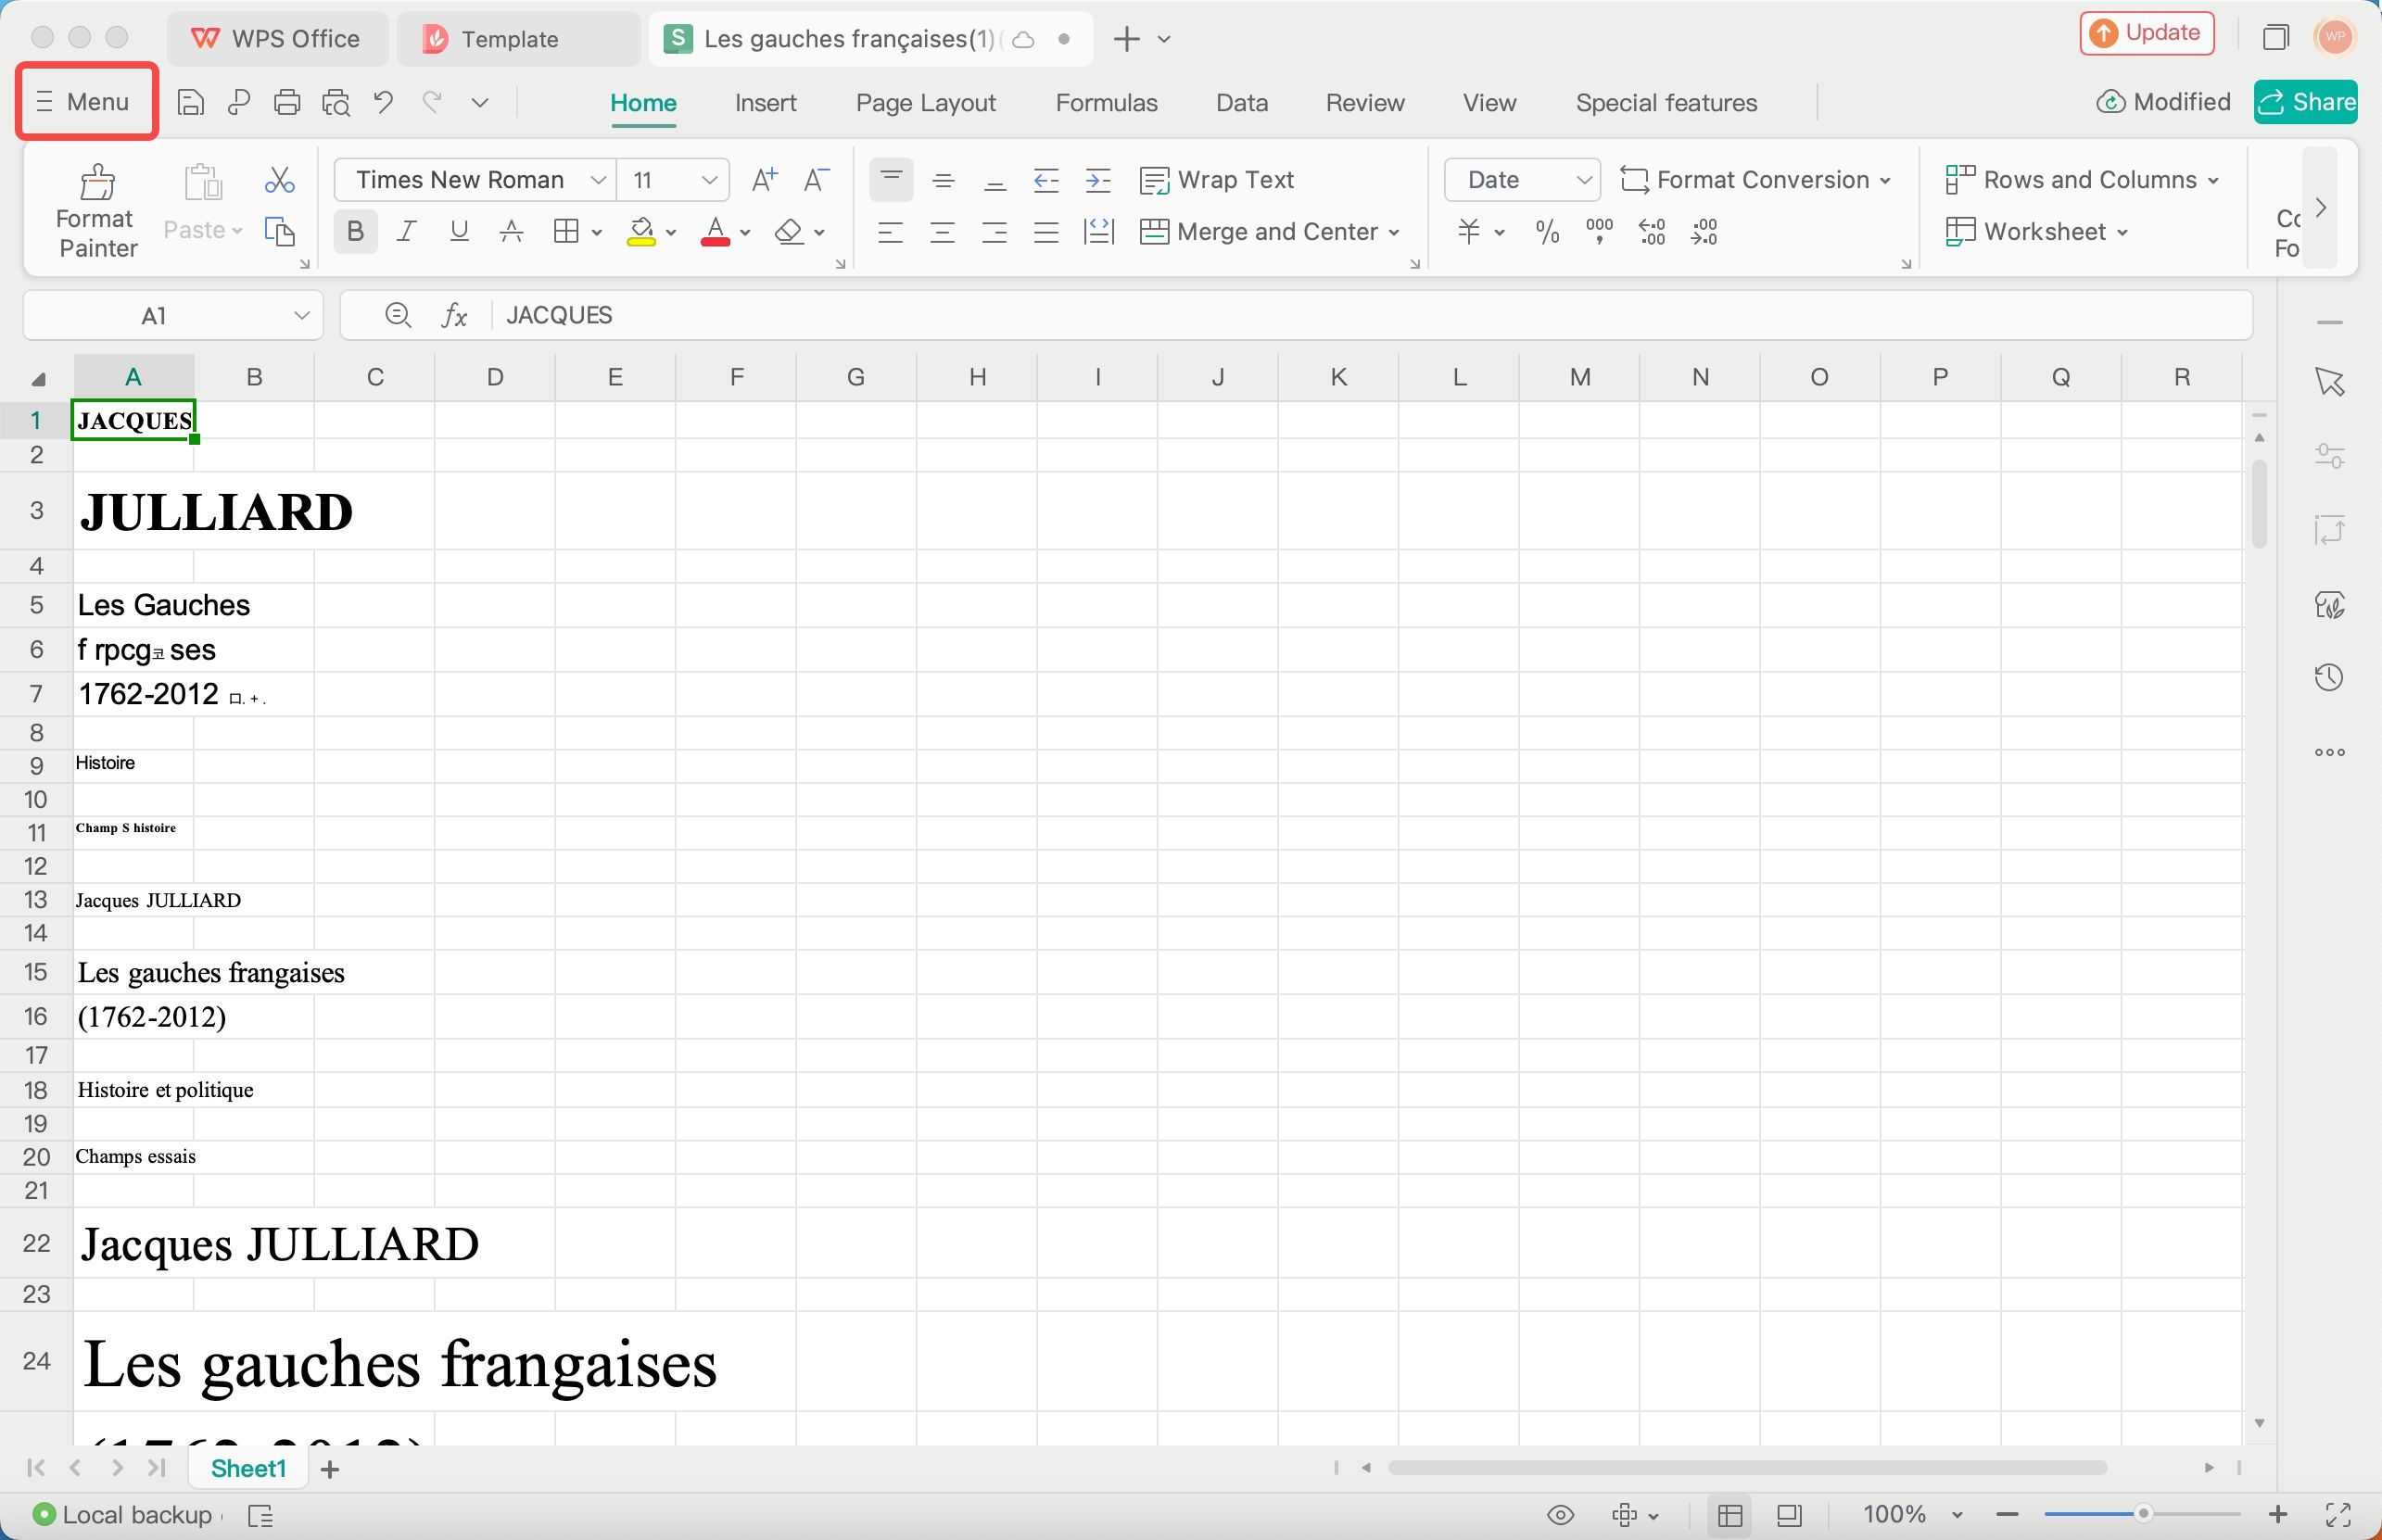
Task: Decrease font size with A- icon
Action: point(816,180)
